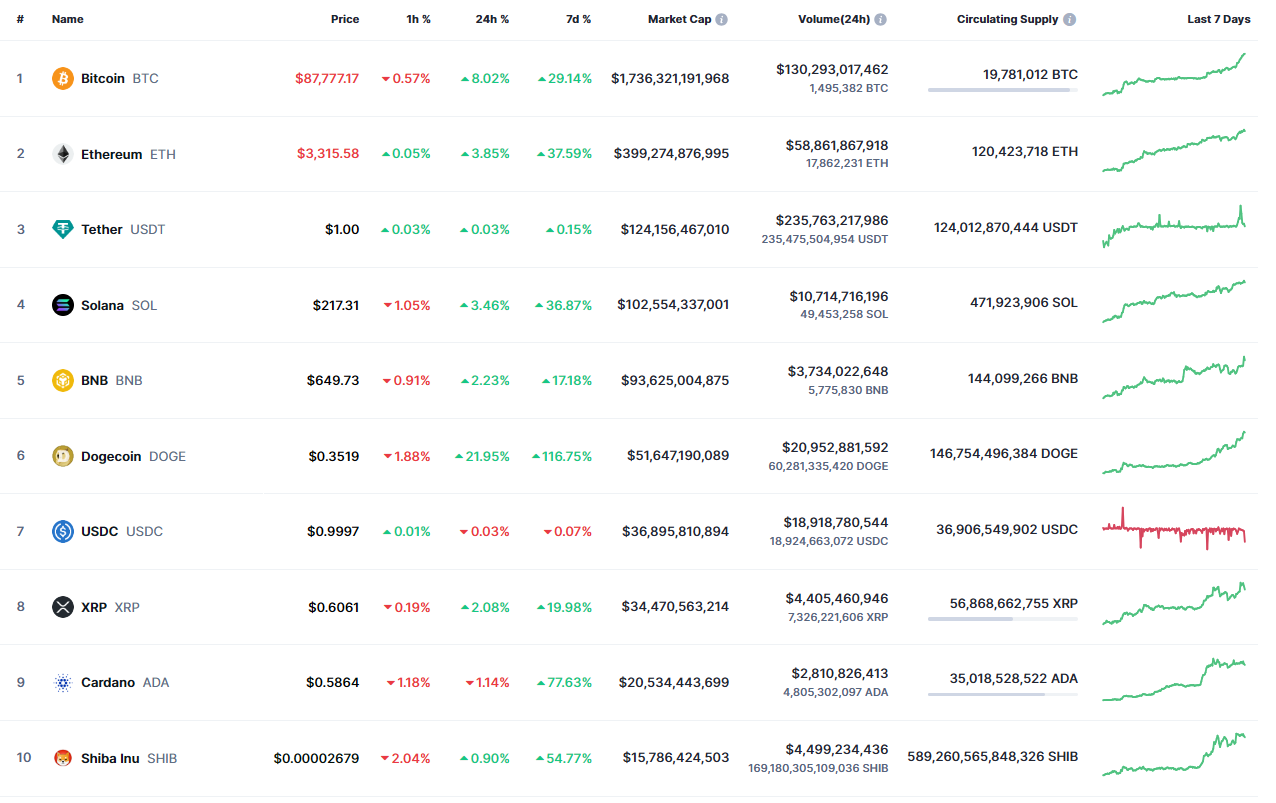Click Shiba Inu price $0.00002679
The width and height of the screenshot is (1276, 803).
(316, 758)
